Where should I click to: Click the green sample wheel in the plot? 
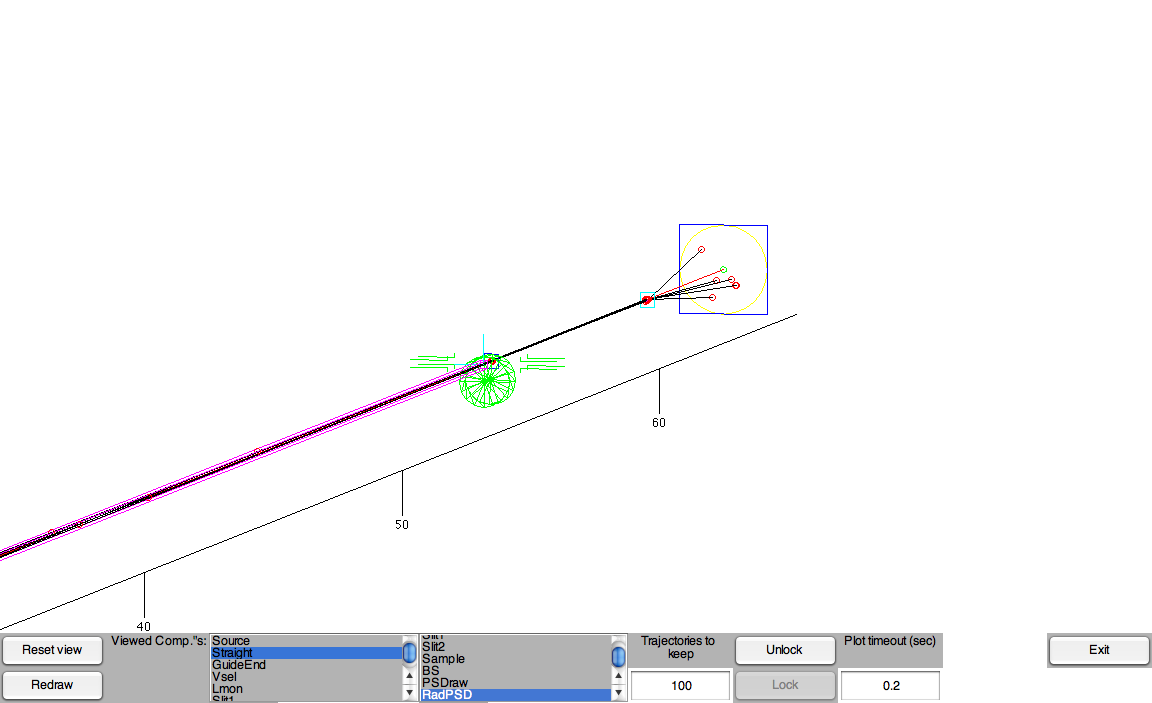point(487,381)
